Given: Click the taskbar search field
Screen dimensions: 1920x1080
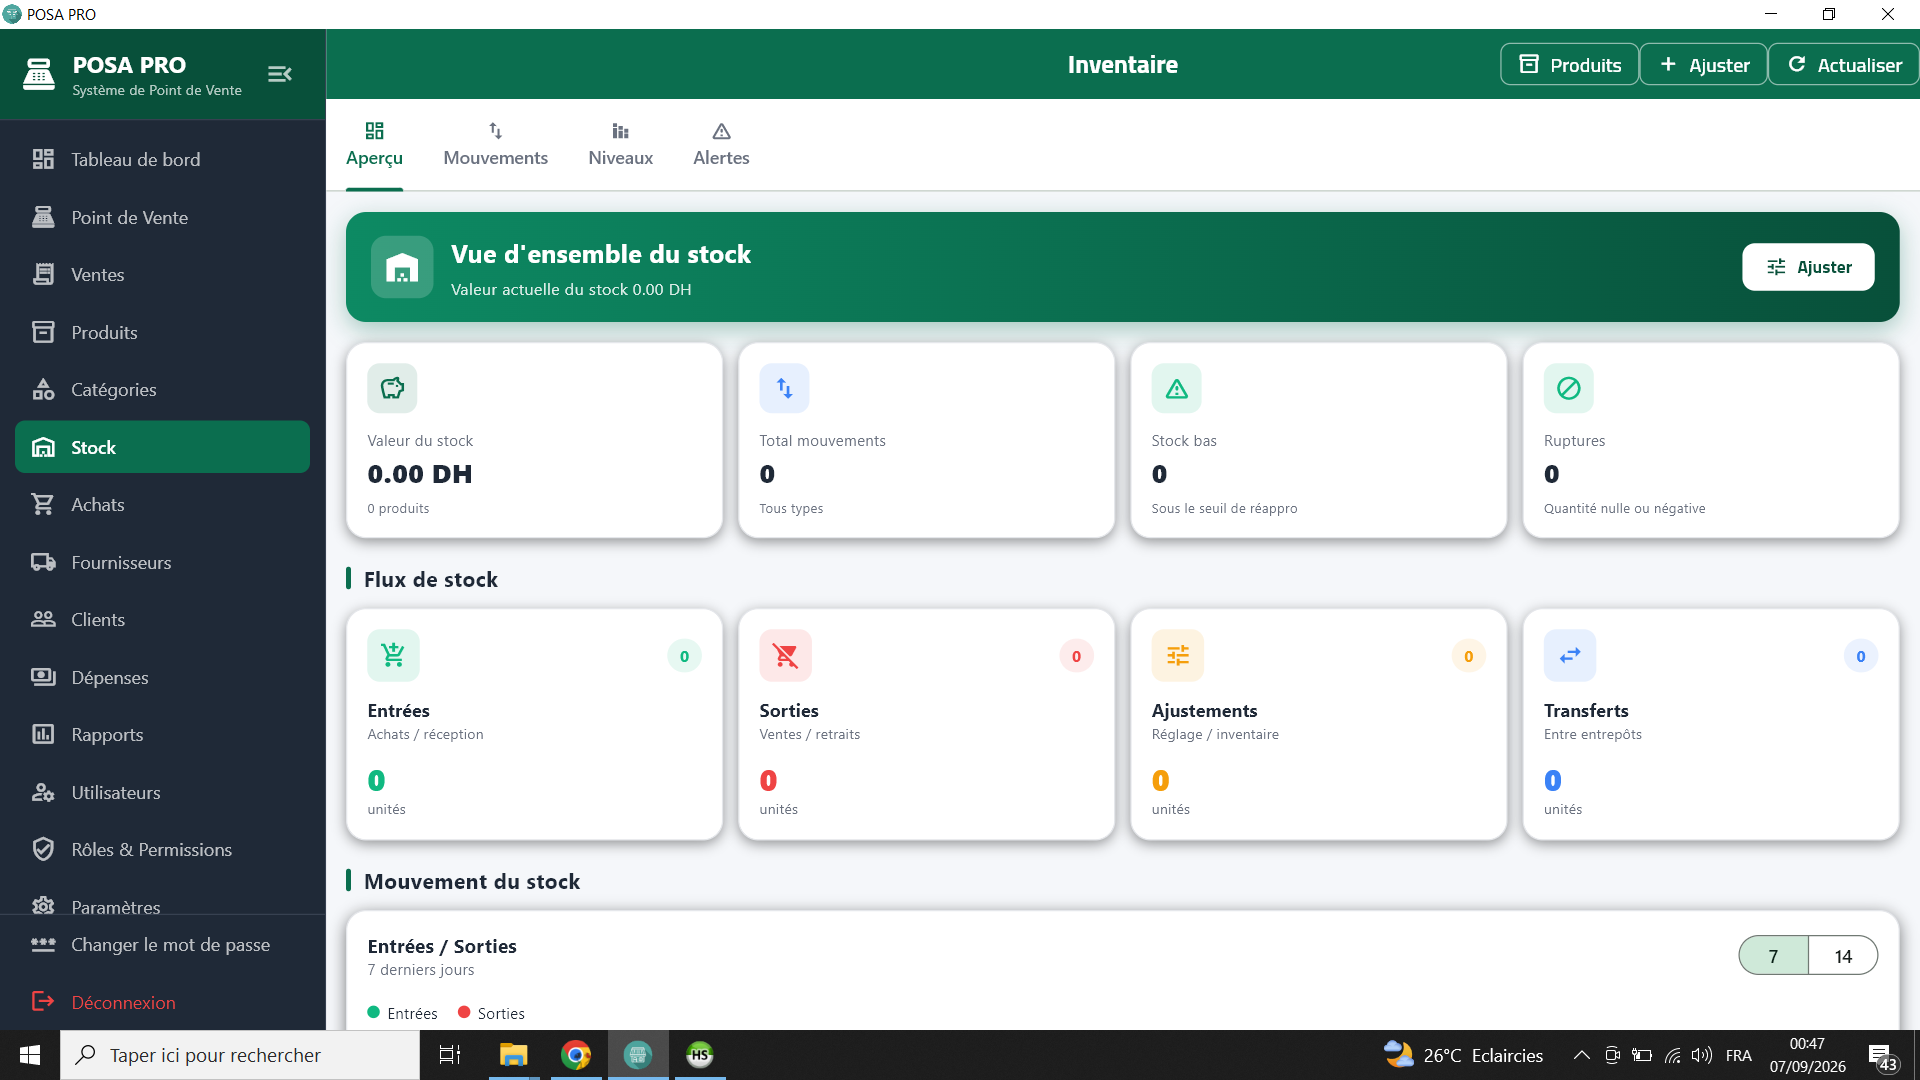Looking at the screenshot, I should coord(240,1055).
